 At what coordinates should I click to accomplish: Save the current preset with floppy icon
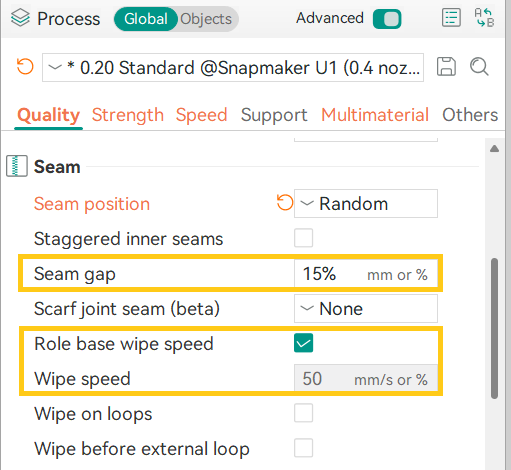(x=446, y=67)
